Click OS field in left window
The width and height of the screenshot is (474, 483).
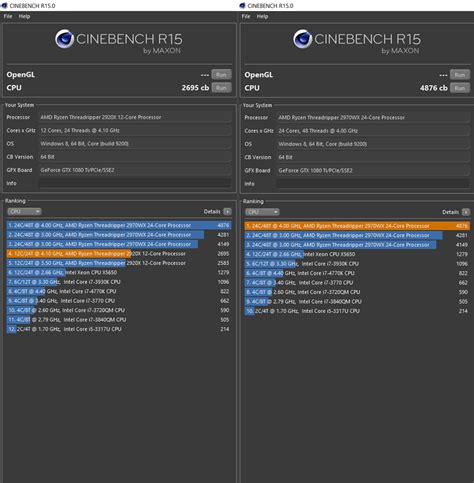(135, 144)
